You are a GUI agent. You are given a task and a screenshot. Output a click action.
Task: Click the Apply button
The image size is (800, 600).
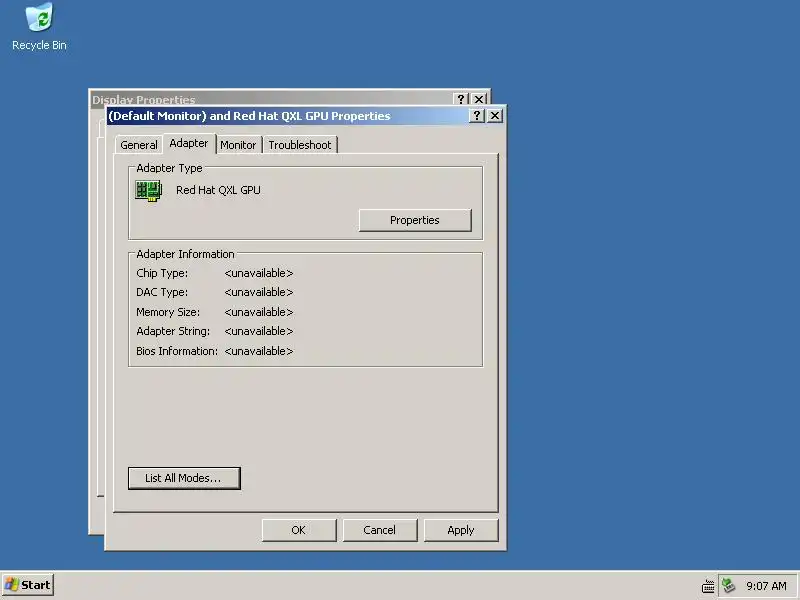461,530
